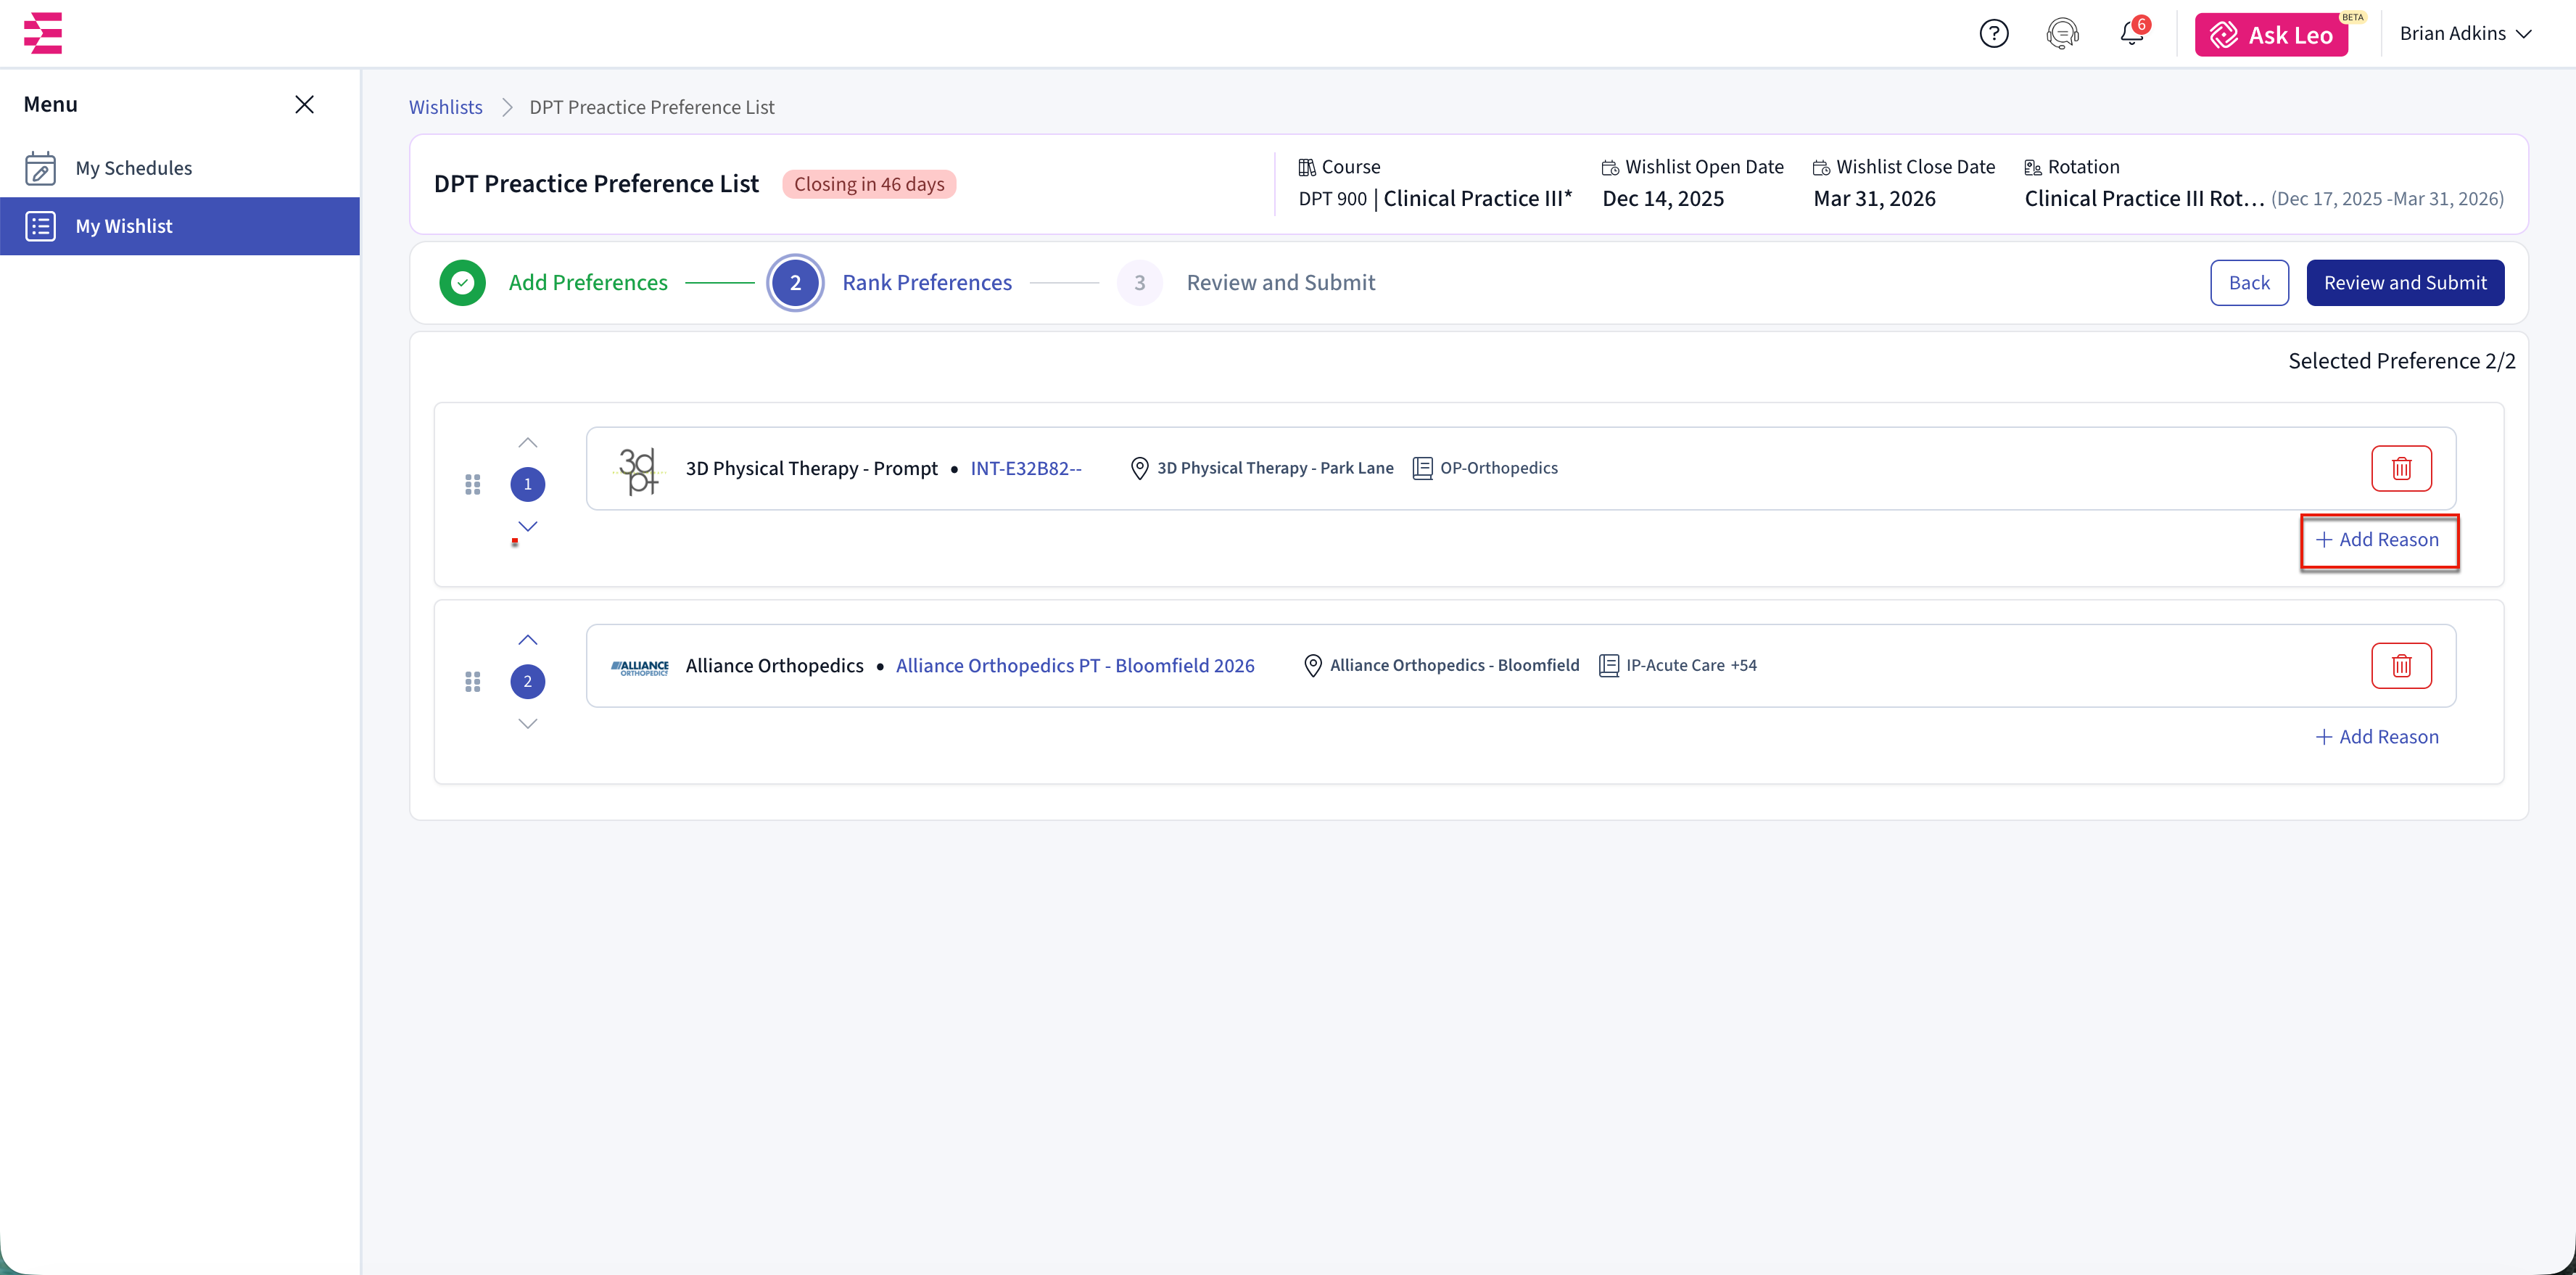Move preference 1 down with chevron
The height and width of the screenshot is (1275, 2576).
click(528, 526)
